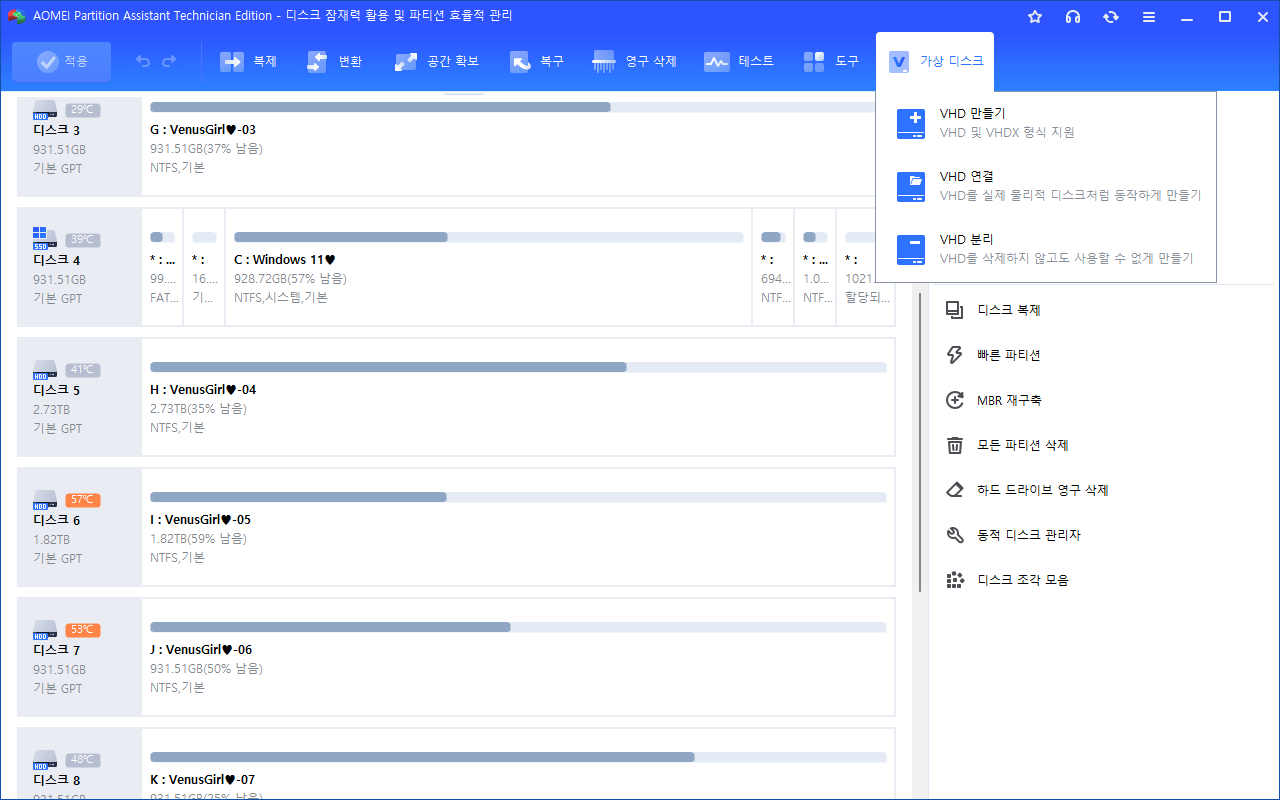Click the wrench dynamic disk manager icon
This screenshot has width=1280, height=800.
coord(955,535)
